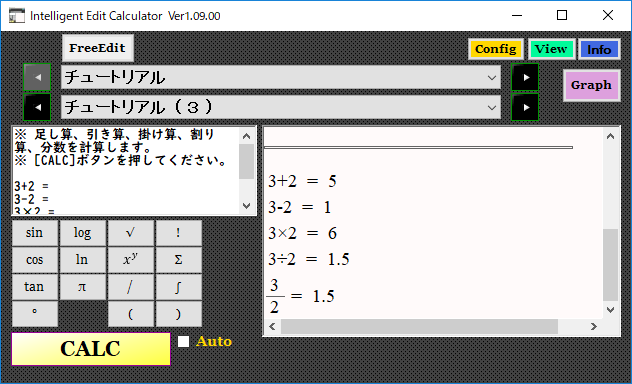Viewport: 632px width, 384px height.
Task: Click the cos function key
Action: click(x=35, y=259)
